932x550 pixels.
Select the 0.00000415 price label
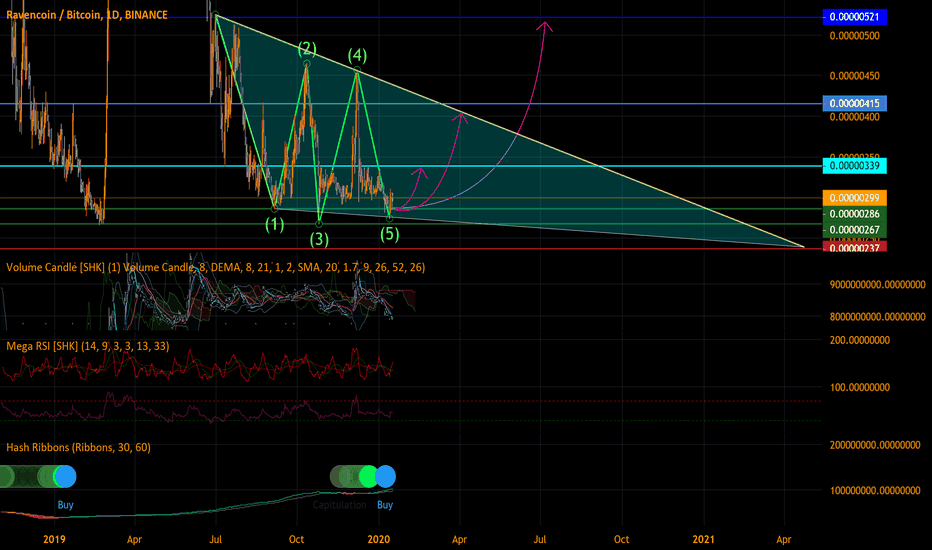point(854,103)
